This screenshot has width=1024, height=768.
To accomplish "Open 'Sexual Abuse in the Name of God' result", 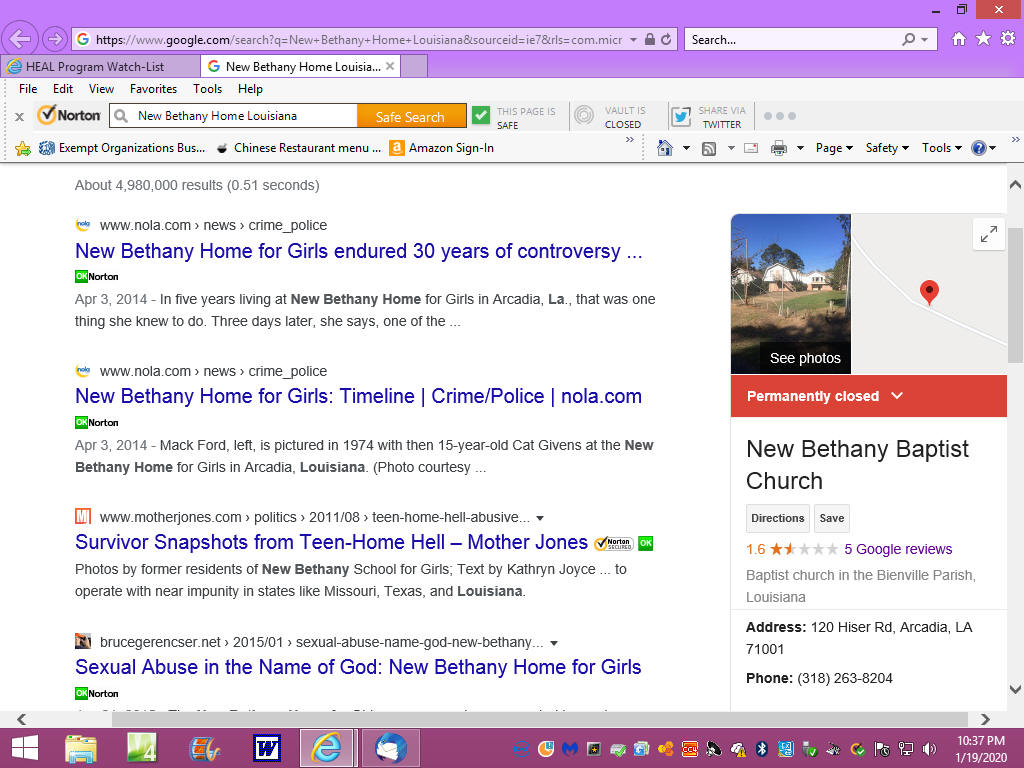I will point(358,667).
